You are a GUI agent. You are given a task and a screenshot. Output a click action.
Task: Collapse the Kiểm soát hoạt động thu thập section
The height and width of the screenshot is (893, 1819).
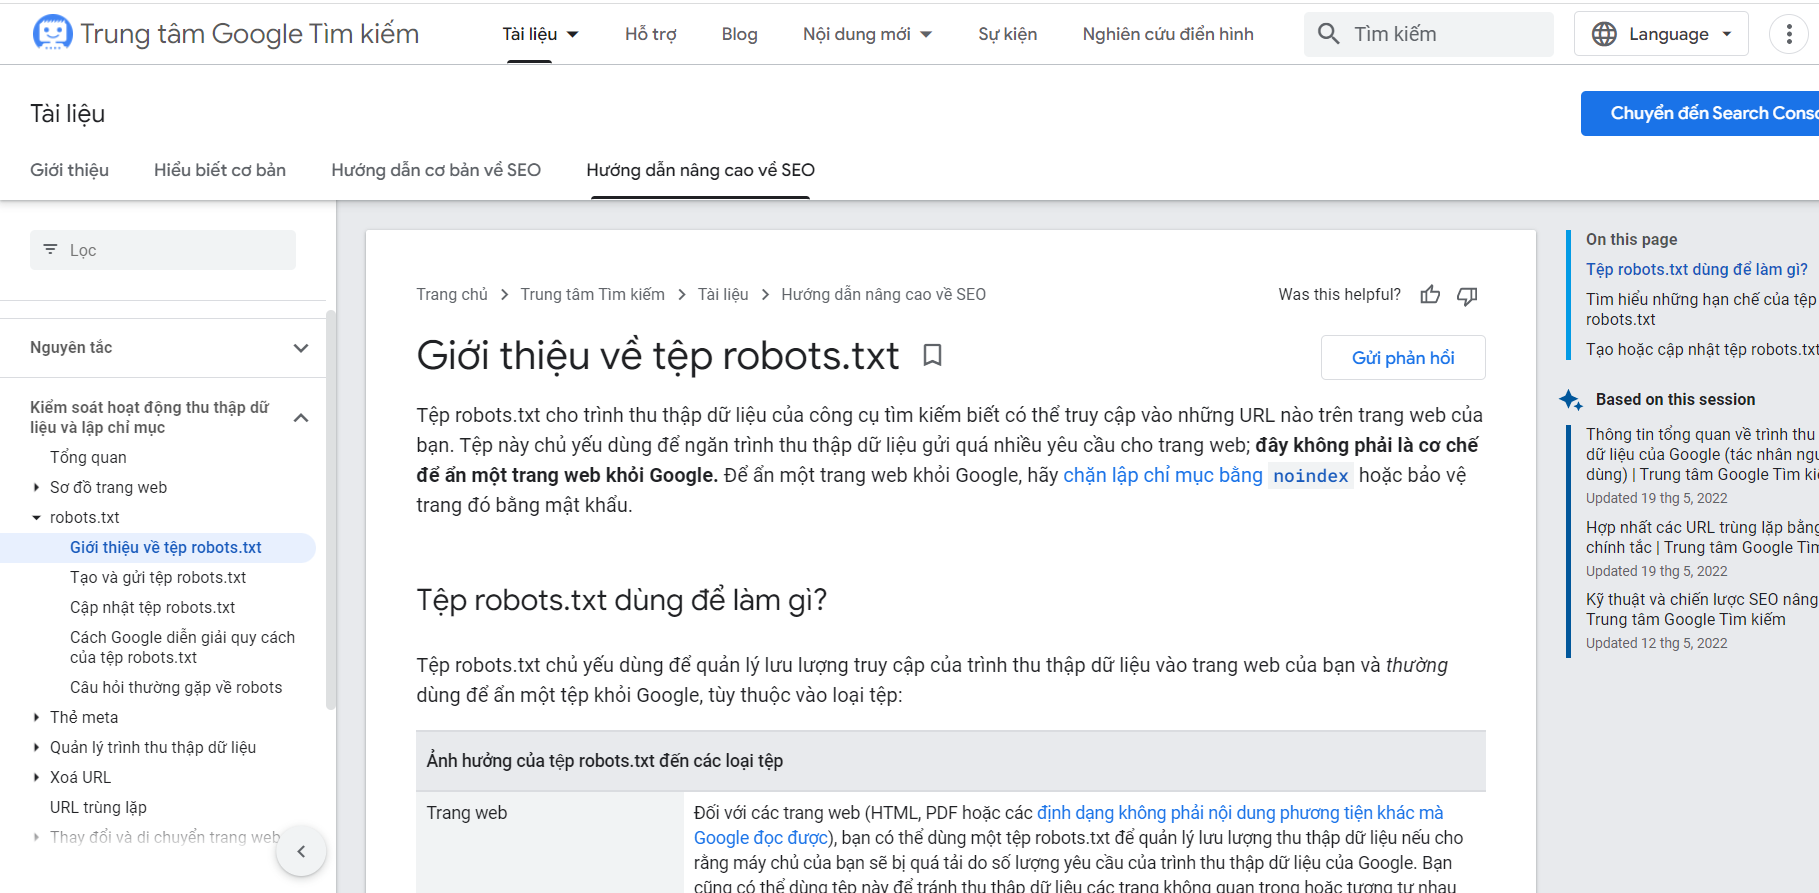[301, 418]
